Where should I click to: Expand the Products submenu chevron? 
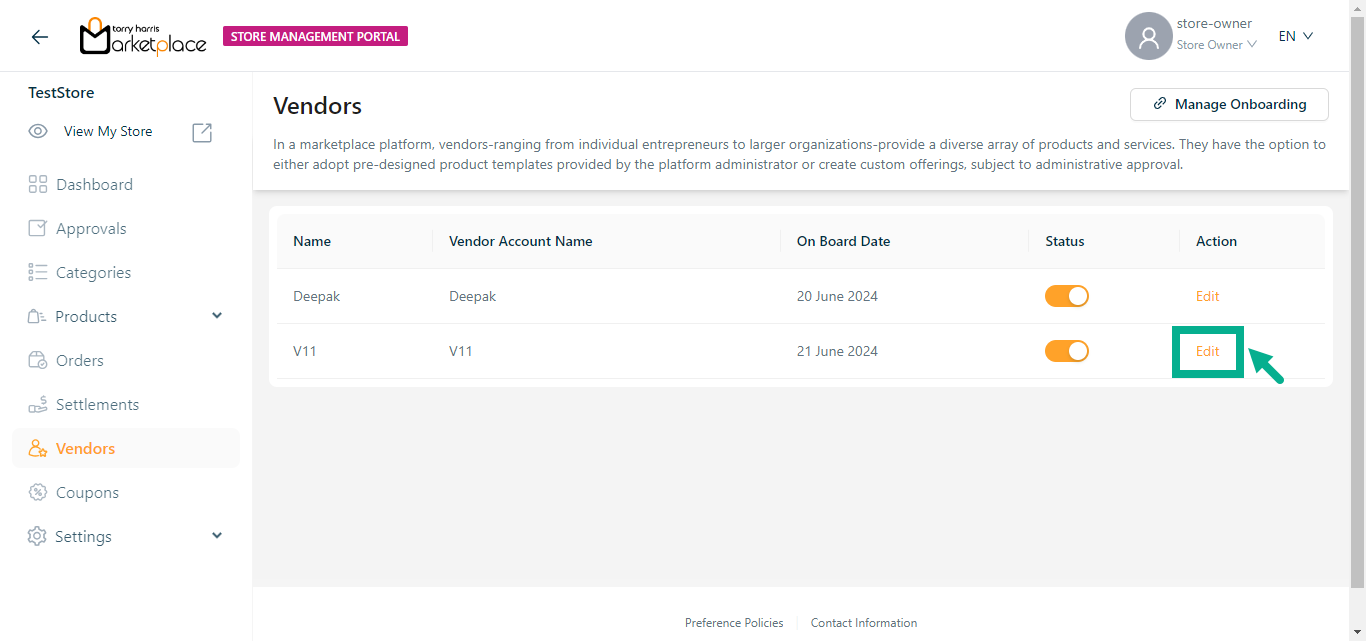pyautogui.click(x=217, y=316)
